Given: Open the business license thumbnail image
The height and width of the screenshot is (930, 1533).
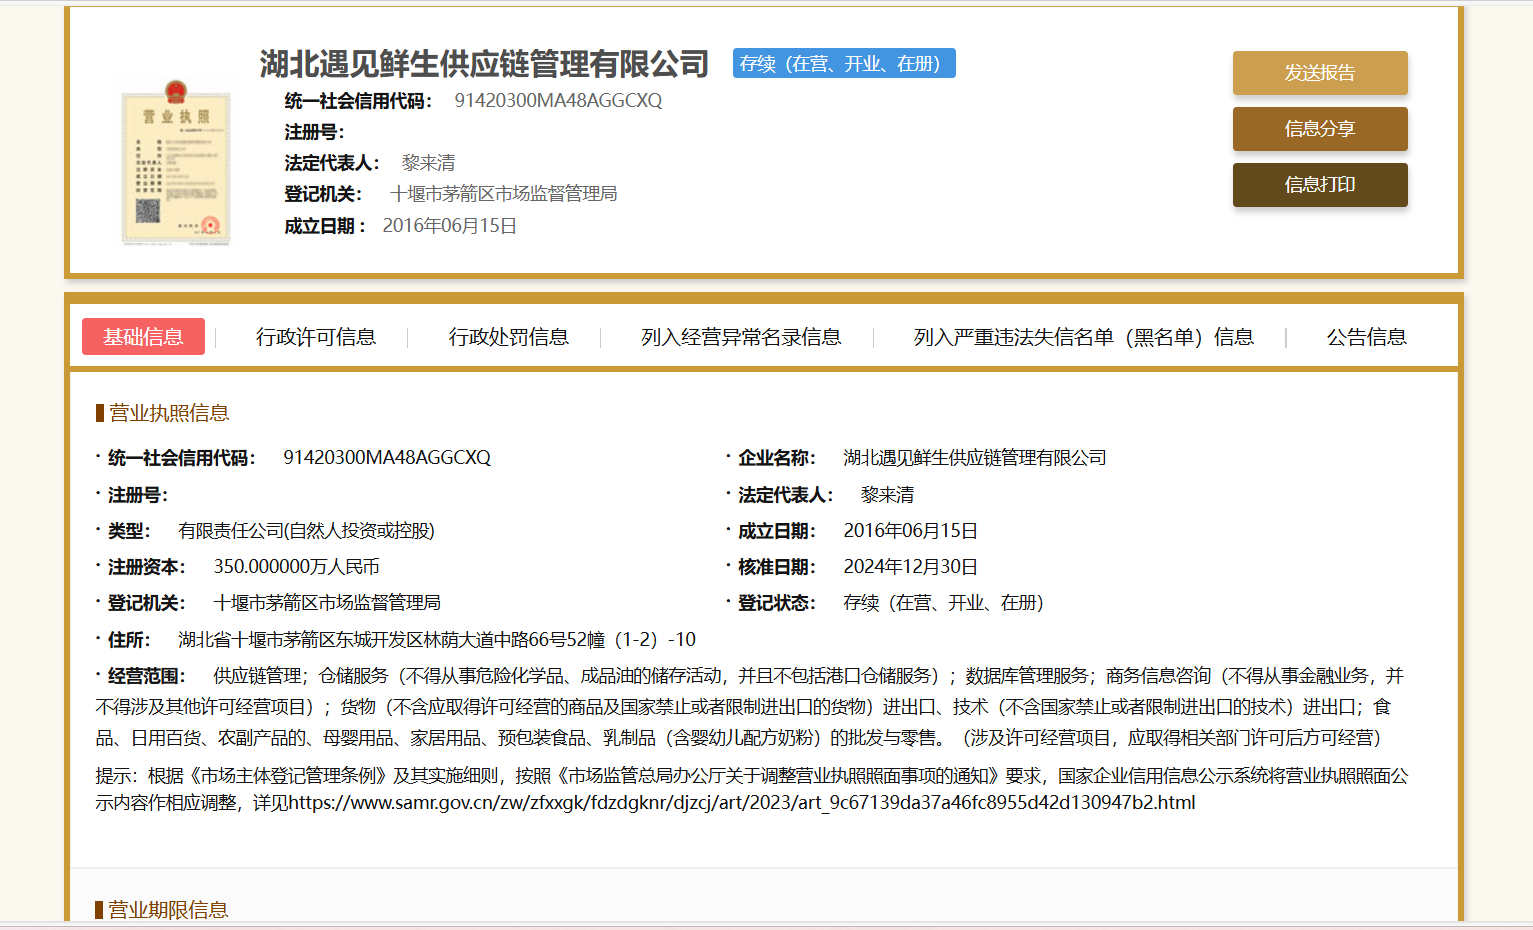Looking at the screenshot, I should pos(176,164).
